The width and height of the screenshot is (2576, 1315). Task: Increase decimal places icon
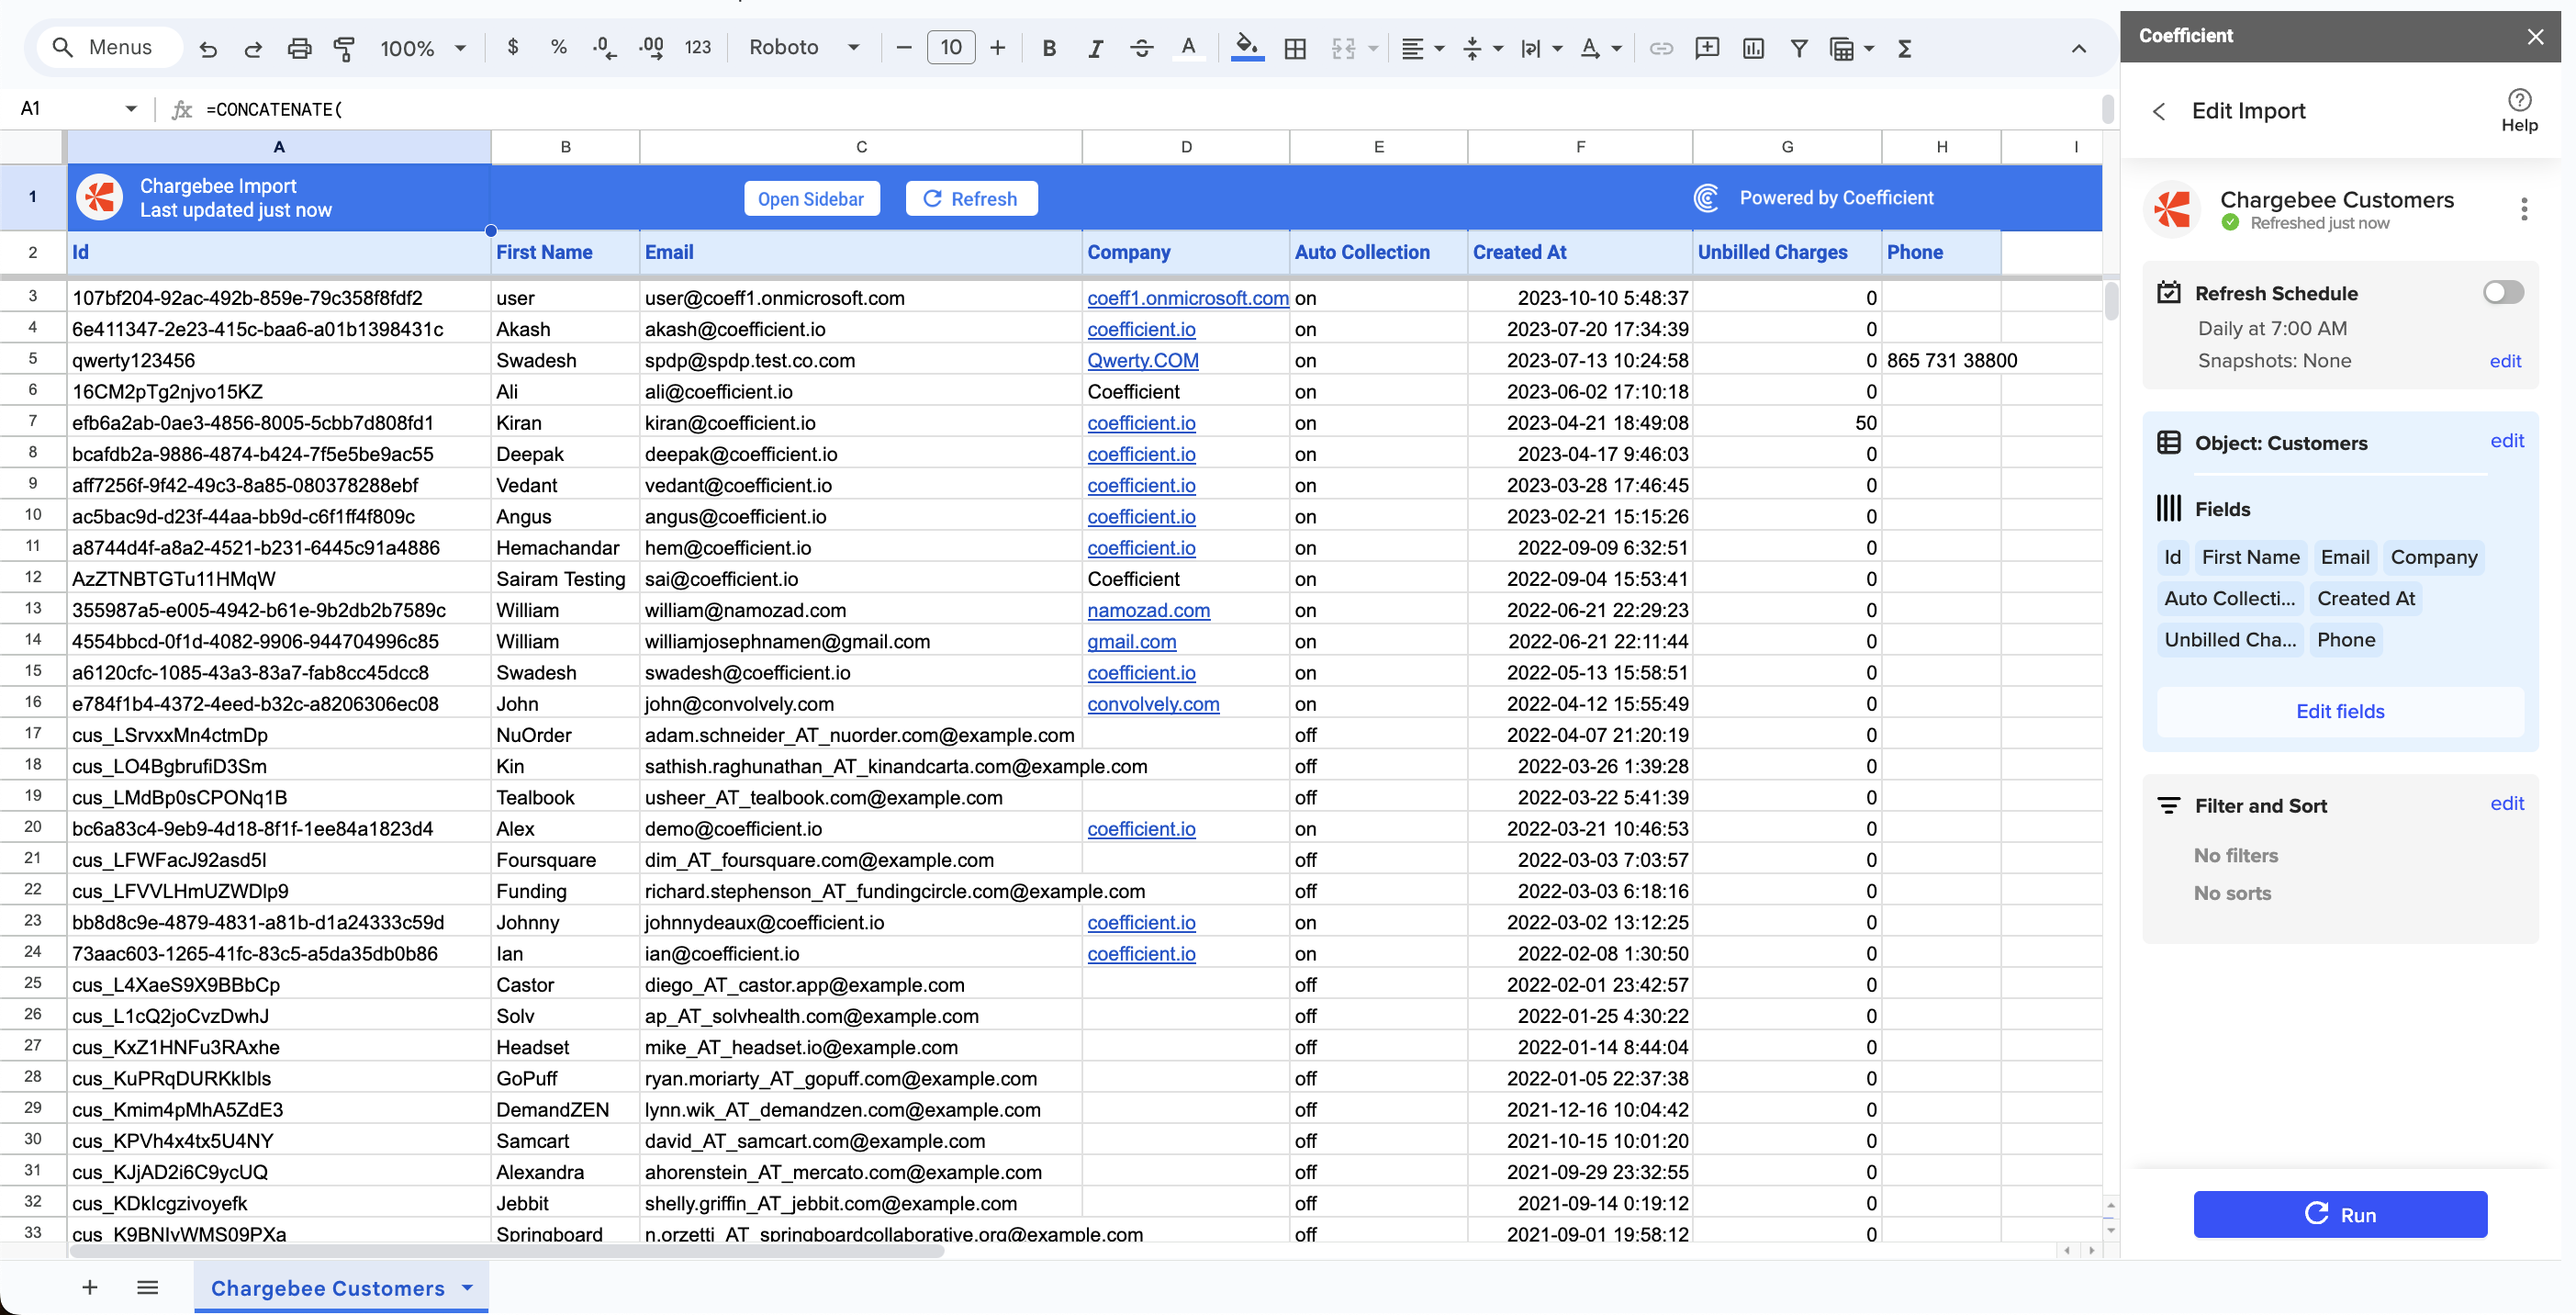point(651,47)
